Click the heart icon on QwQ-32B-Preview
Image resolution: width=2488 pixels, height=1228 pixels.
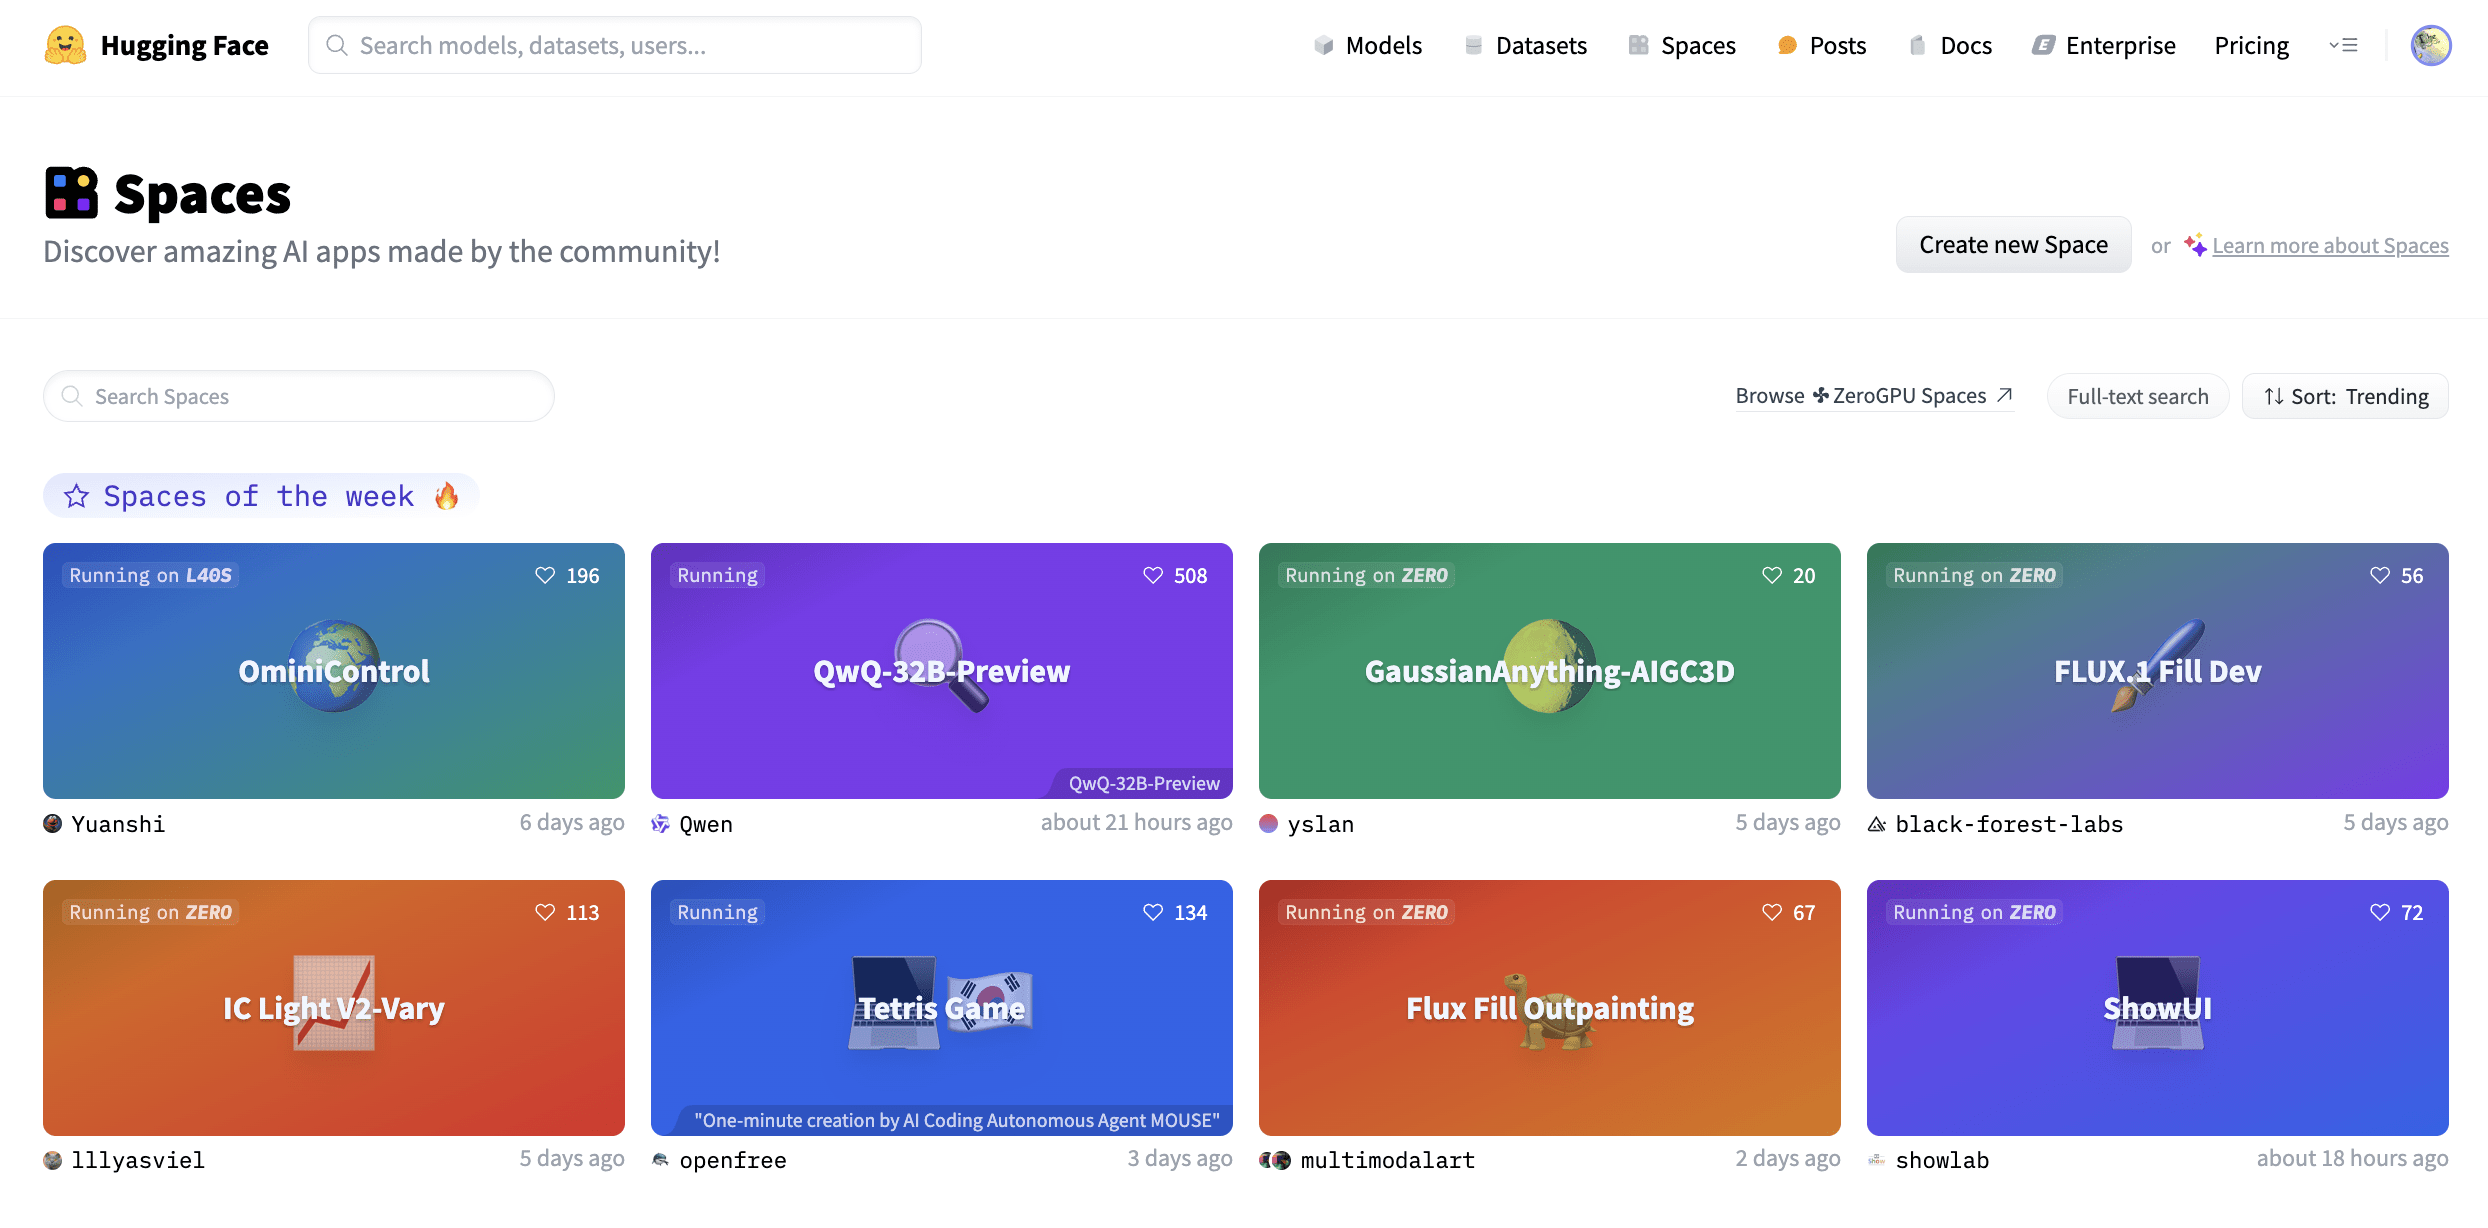pyautogui.click(x=1153, y=575)
